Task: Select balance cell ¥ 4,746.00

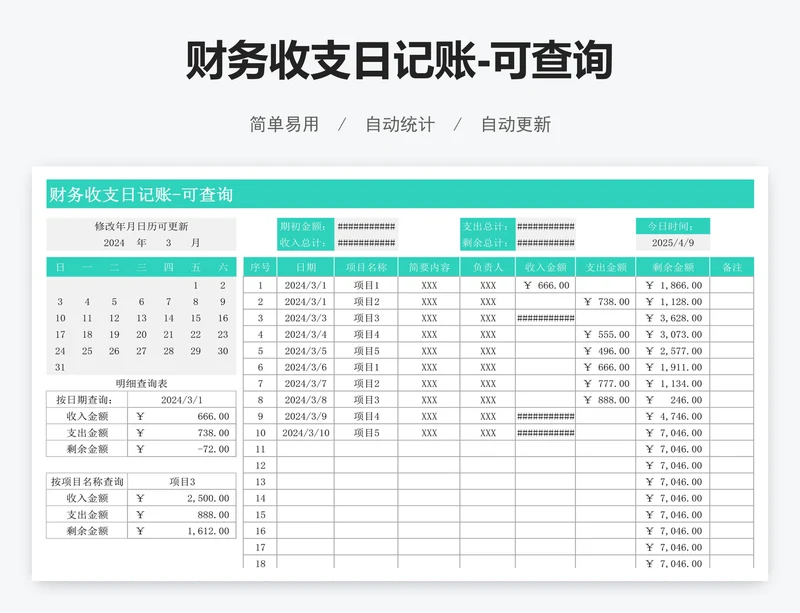Action: (673, 416)
